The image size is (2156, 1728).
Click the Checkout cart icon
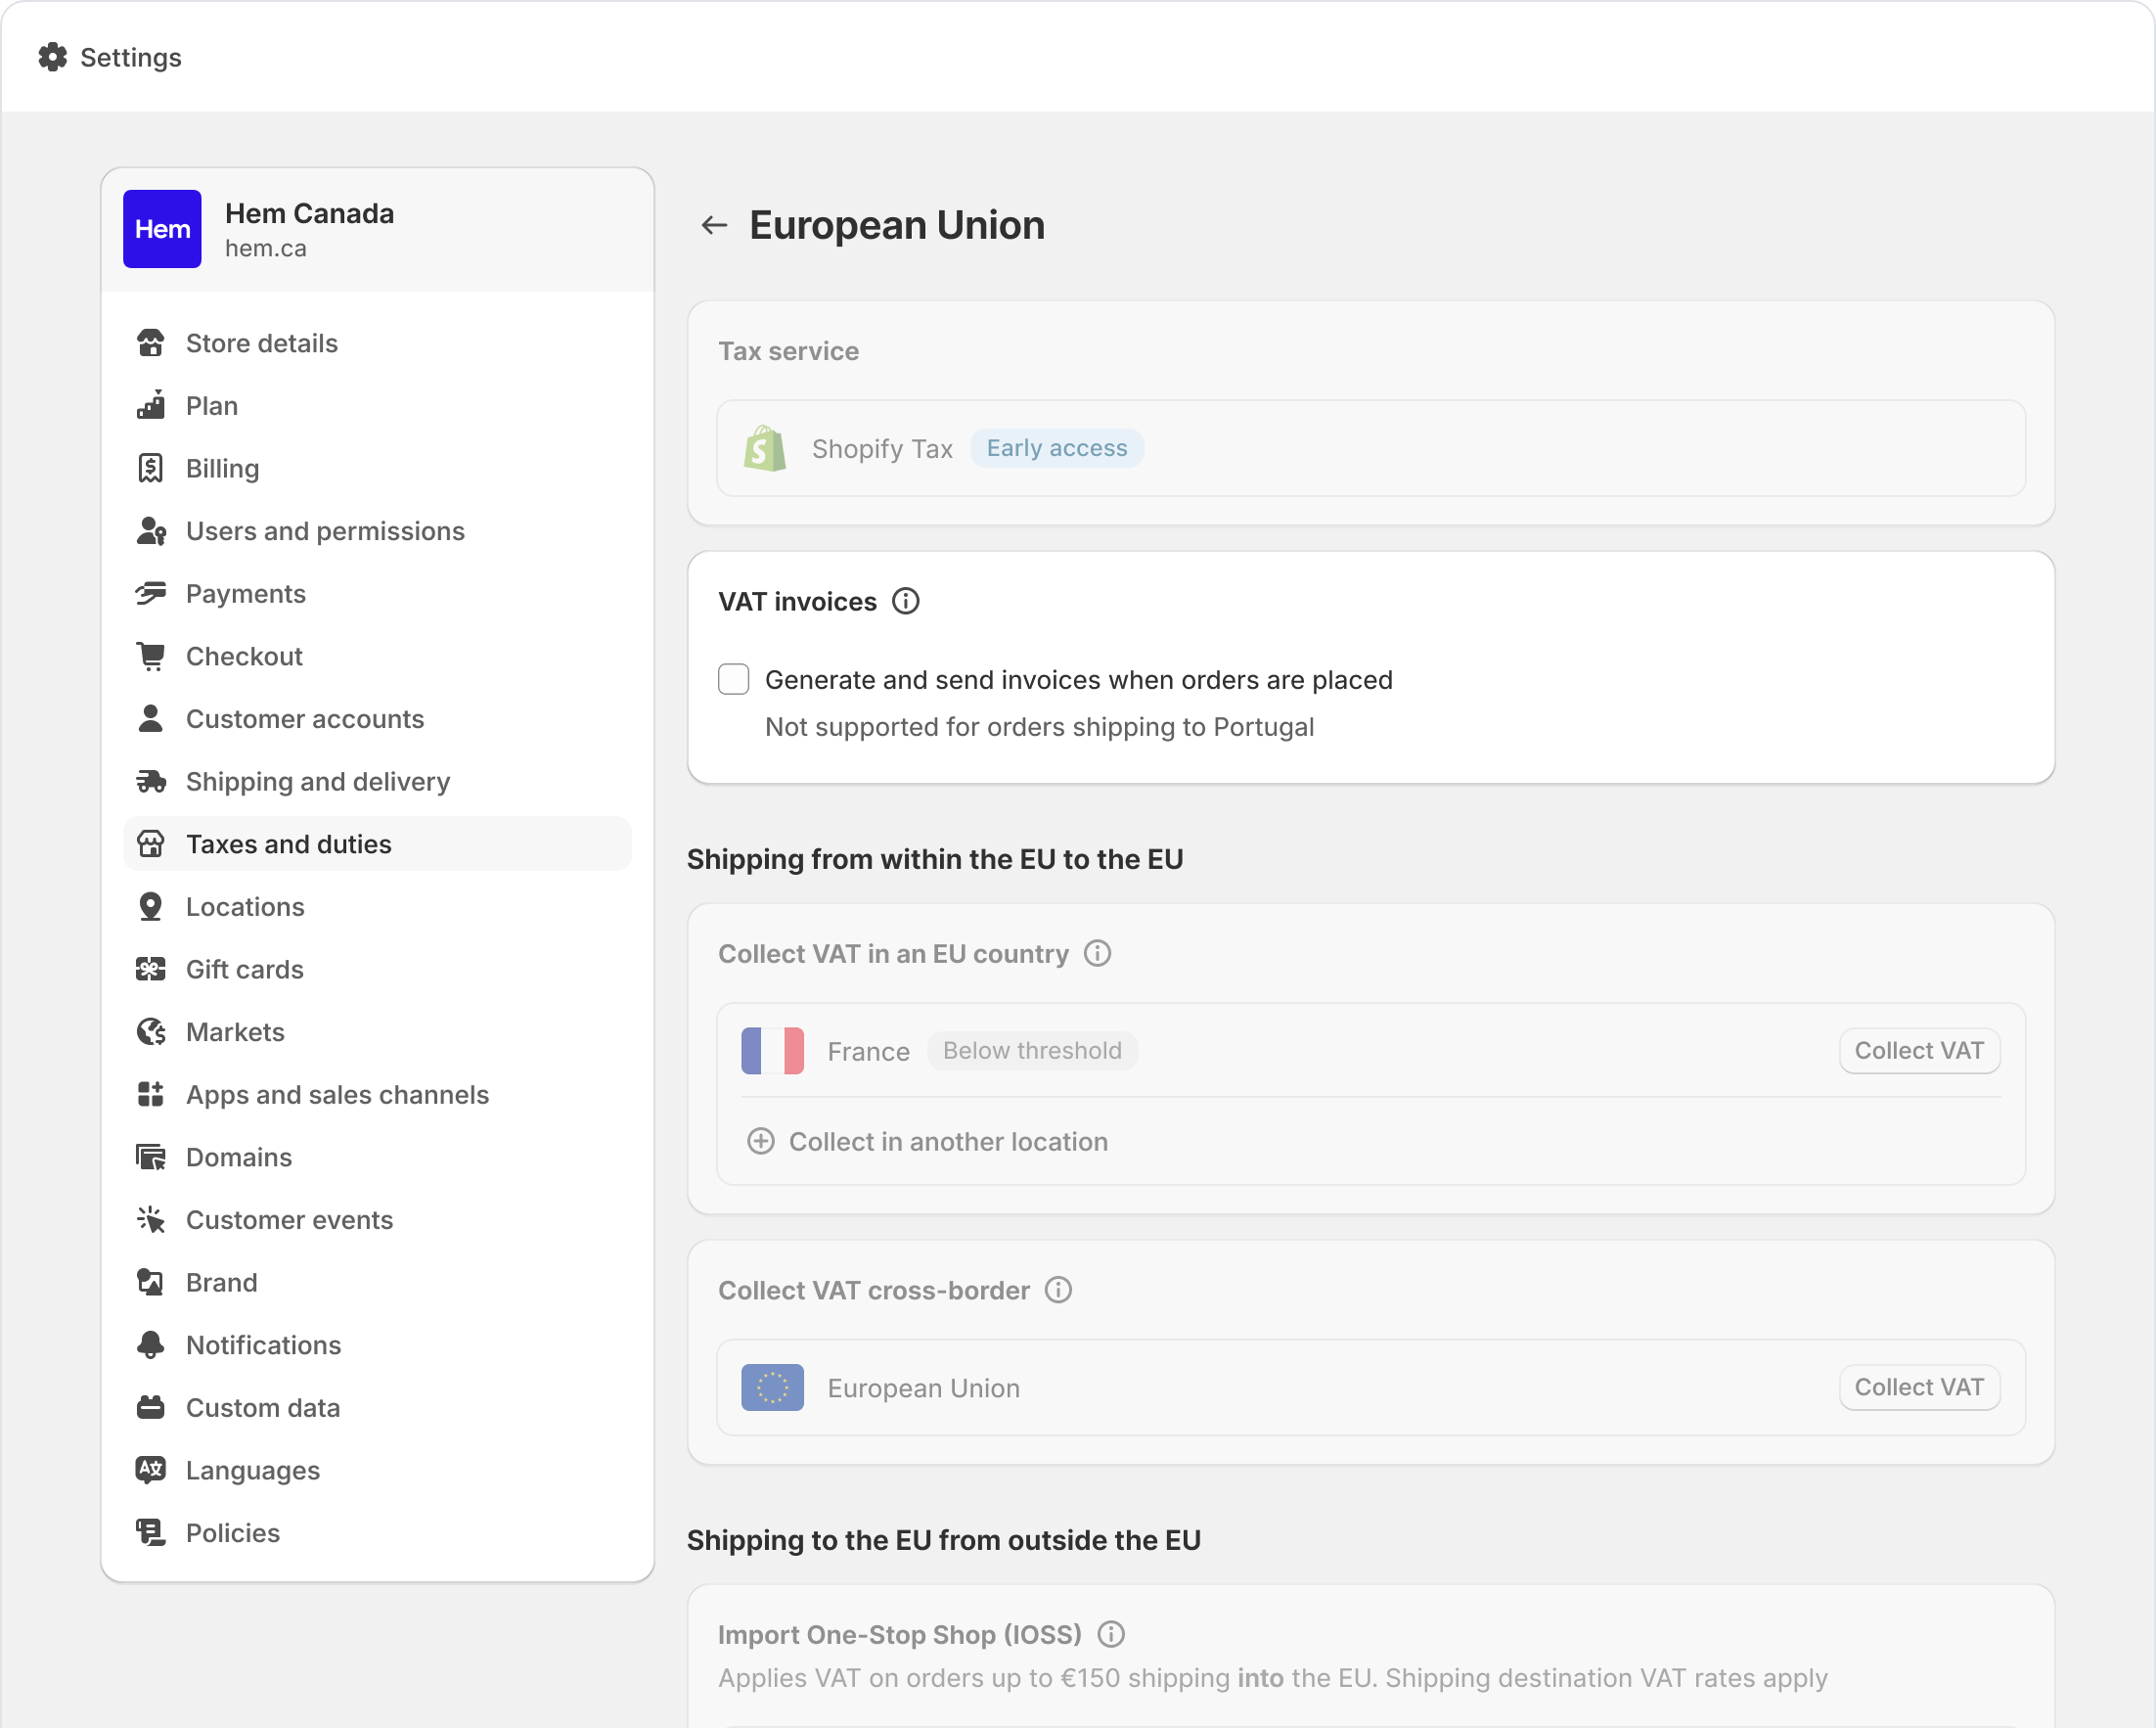pyautogui.click(x=151, y=656)
